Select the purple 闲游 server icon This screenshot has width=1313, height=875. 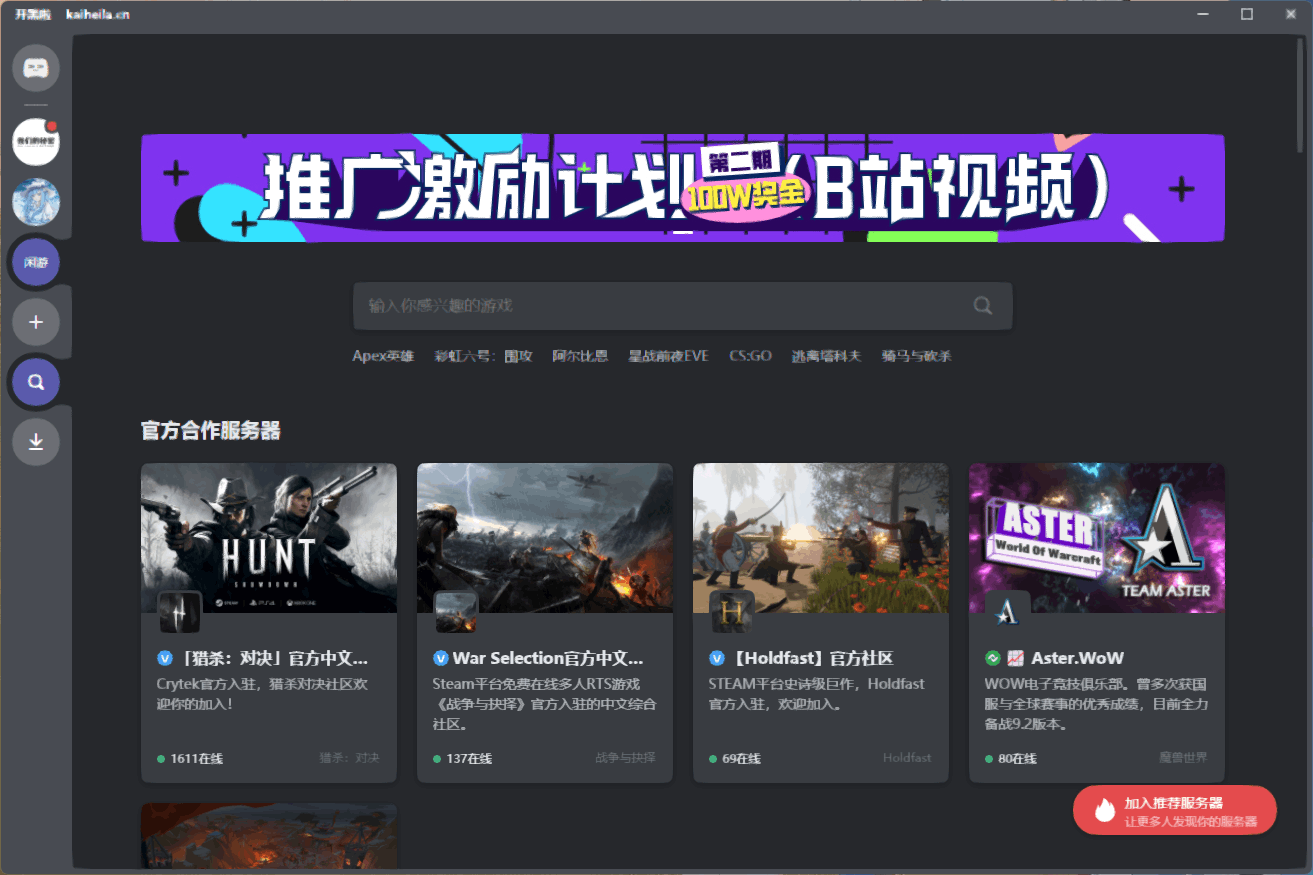click(x=36, y=262)
